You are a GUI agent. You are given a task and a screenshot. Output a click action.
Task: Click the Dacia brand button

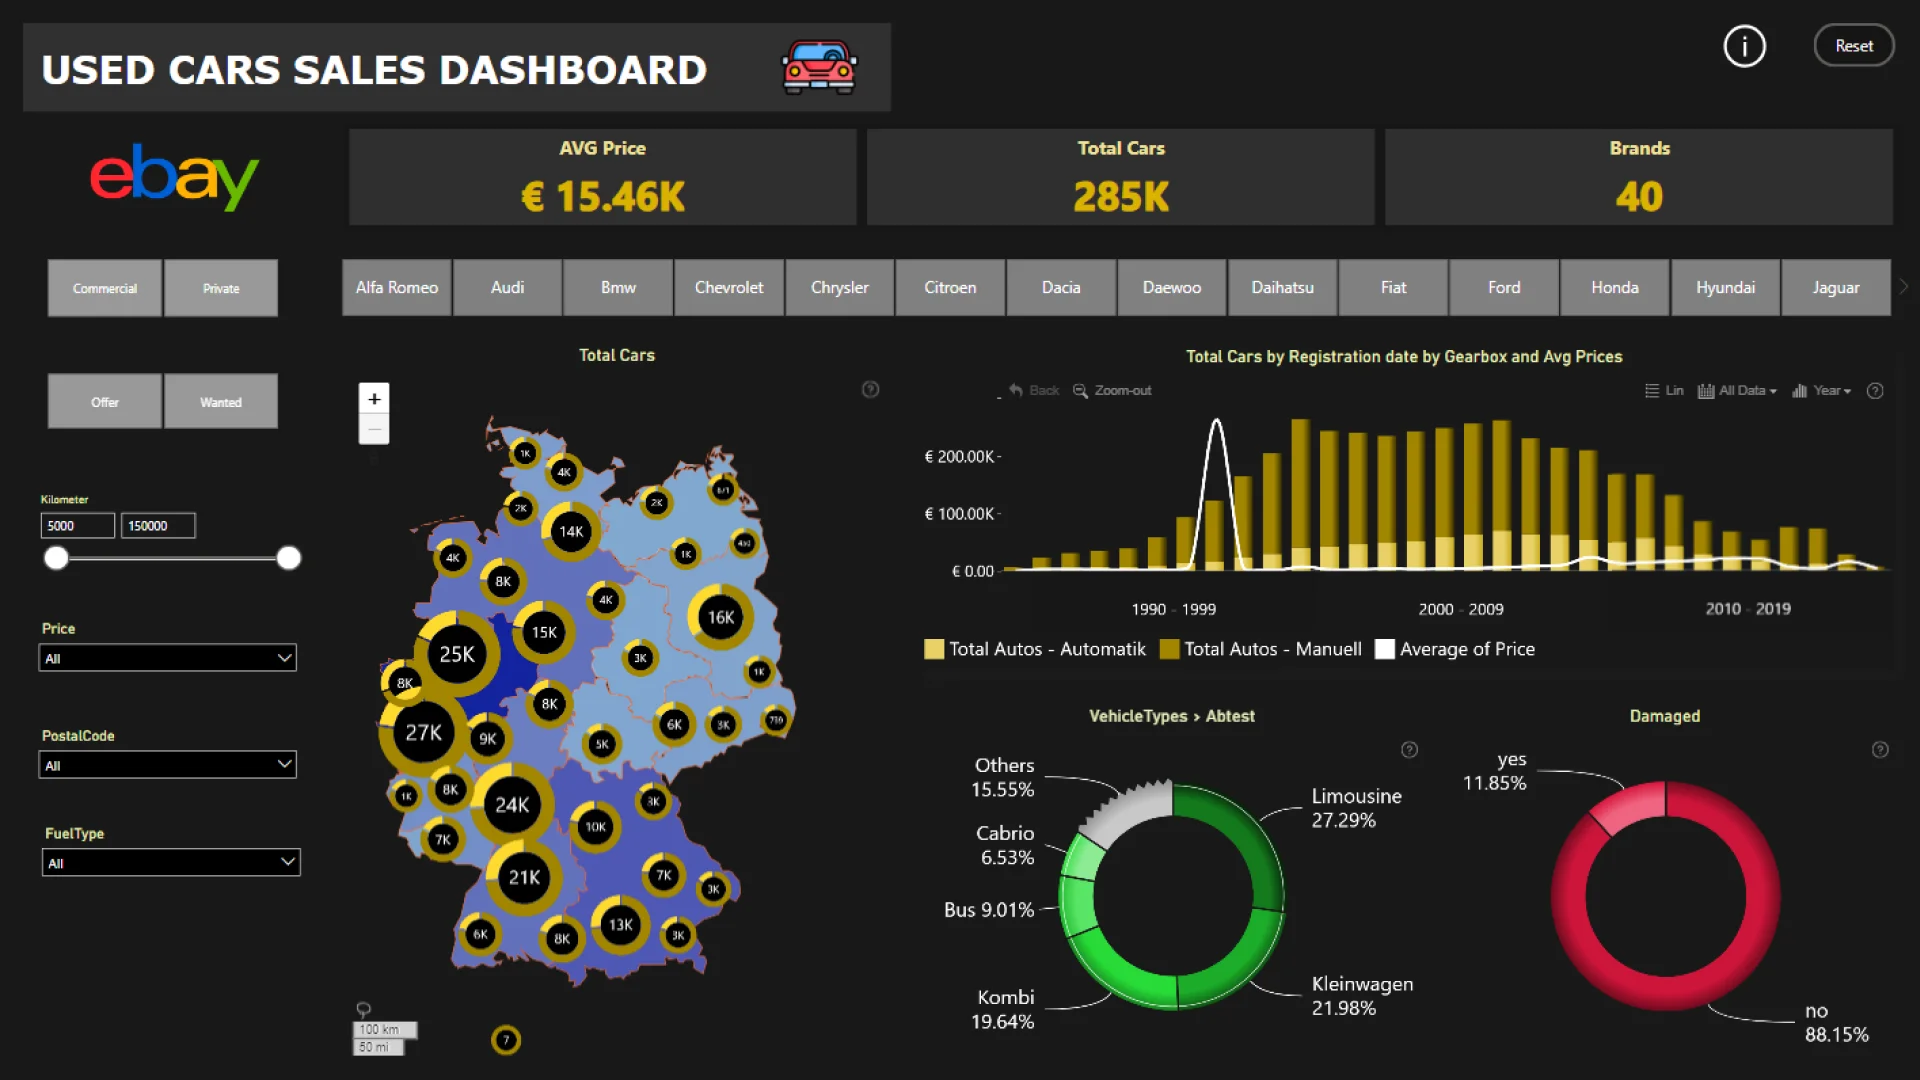click(1061, 287)
